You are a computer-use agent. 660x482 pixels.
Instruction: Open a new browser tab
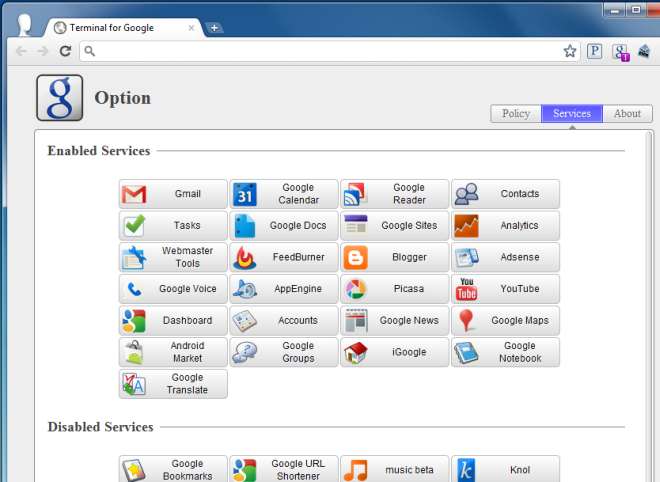tap(214, 28)
